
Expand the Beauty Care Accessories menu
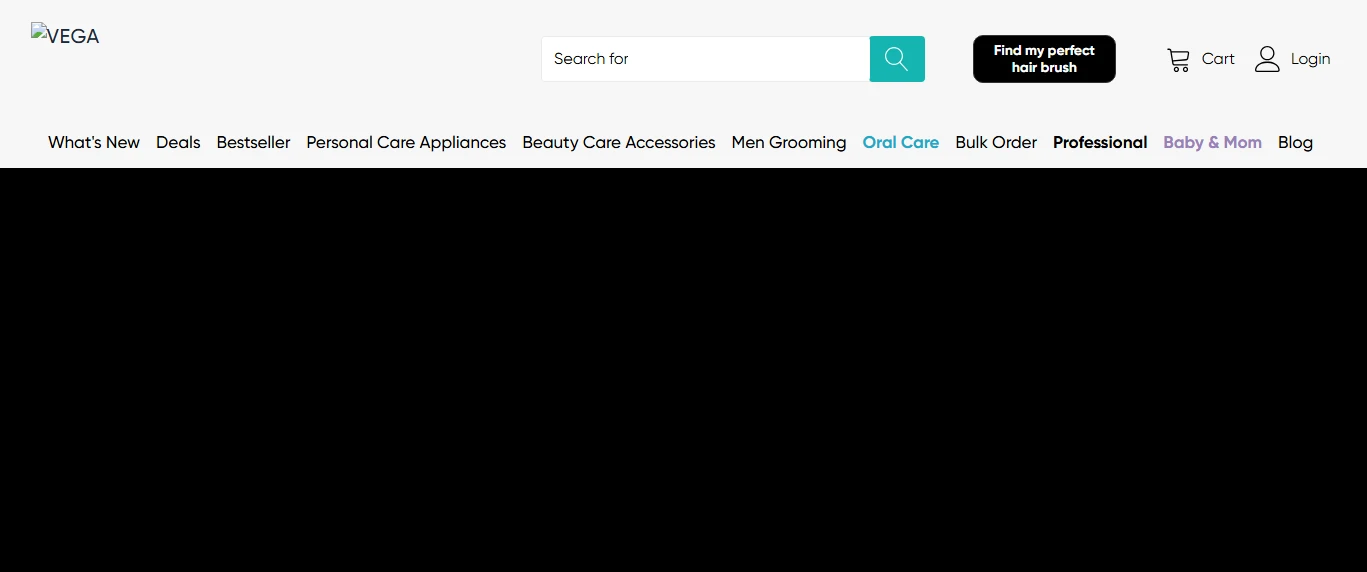[x=619, y=142]
